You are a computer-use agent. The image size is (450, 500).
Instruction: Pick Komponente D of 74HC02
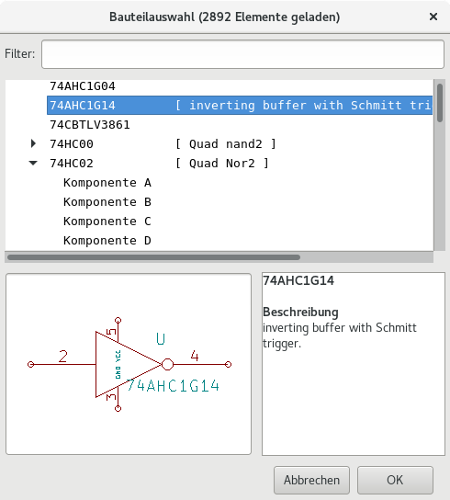coord(107,241)
